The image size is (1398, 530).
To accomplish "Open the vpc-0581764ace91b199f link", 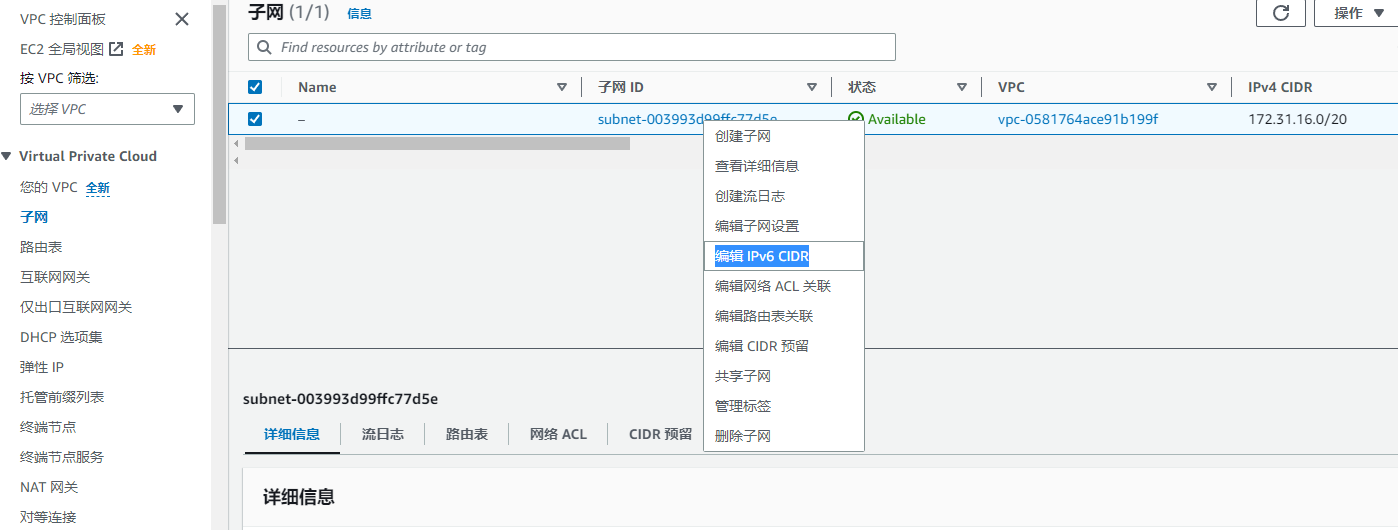I will pyautogui.click(x=1077, y=119).
